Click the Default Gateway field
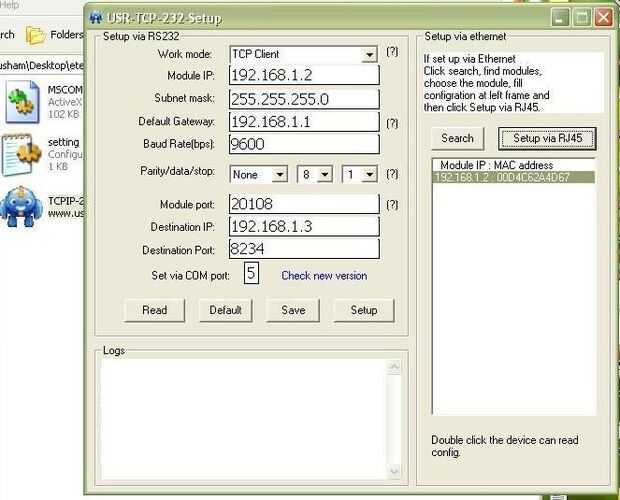Image resolution: width=620 pixels, height=500 pixels. pyautogui.click(x=304, y=122)
